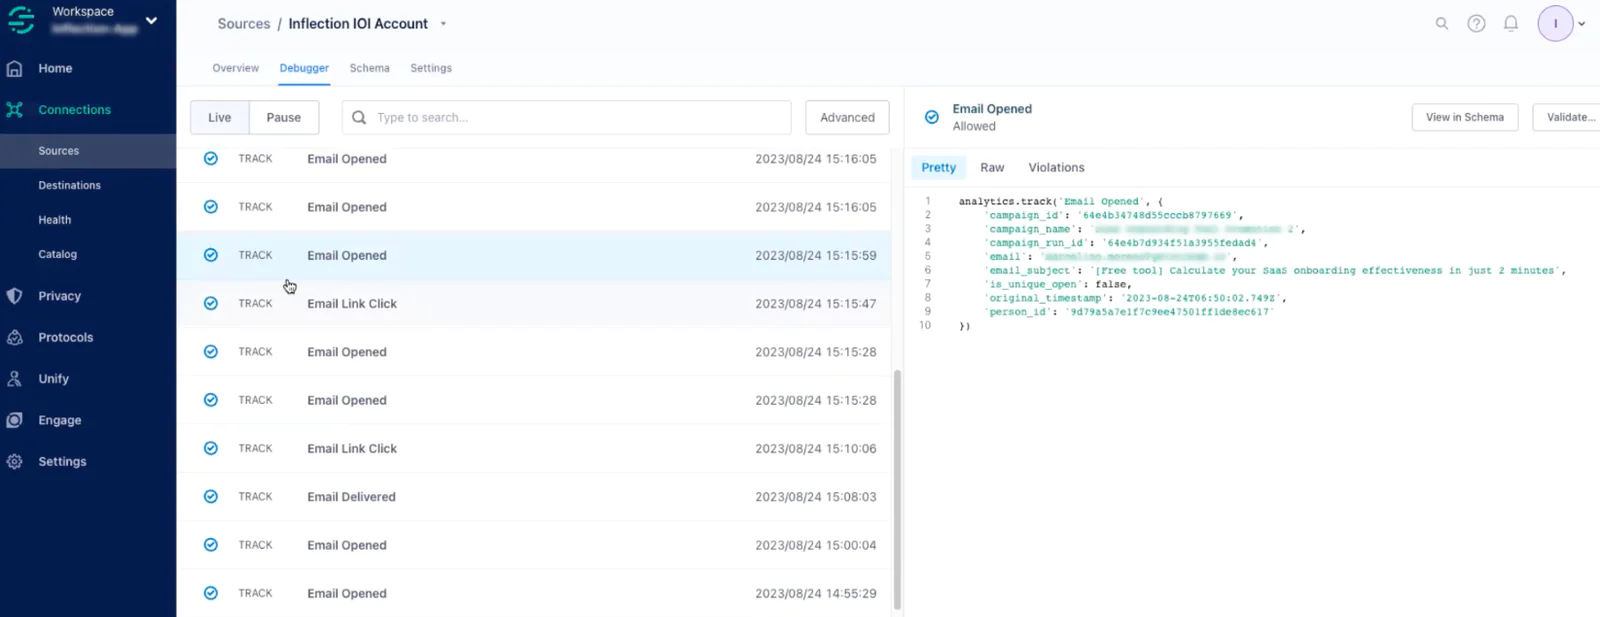
Task: Click the analytics.track('Email Opened' line
Action: click(1060, 201)
